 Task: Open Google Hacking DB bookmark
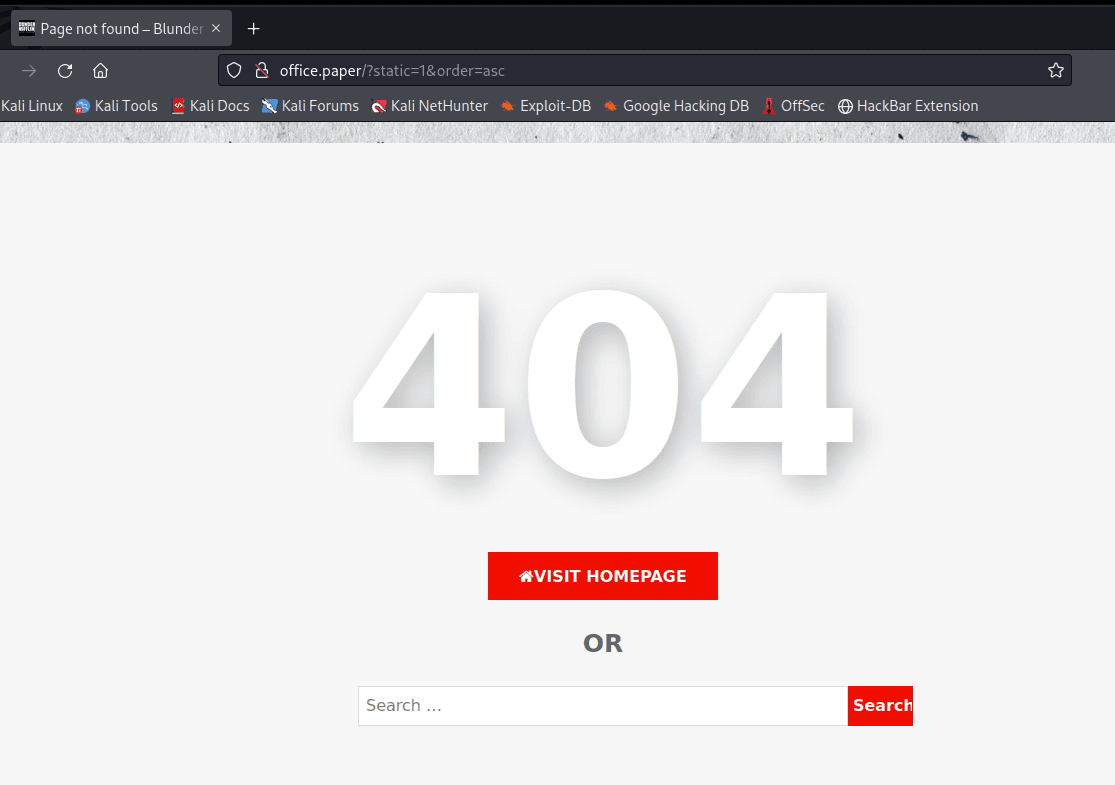pos(676,106)
